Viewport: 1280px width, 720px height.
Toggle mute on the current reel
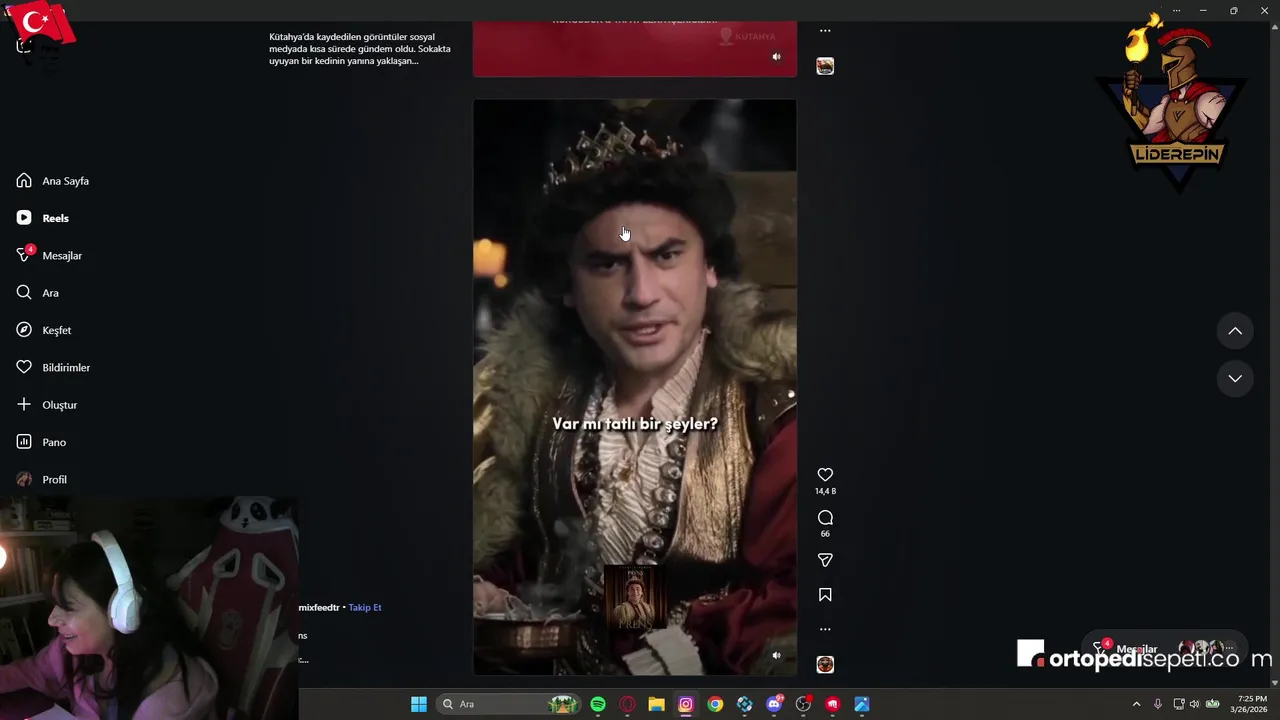click(x=776, y=656)
